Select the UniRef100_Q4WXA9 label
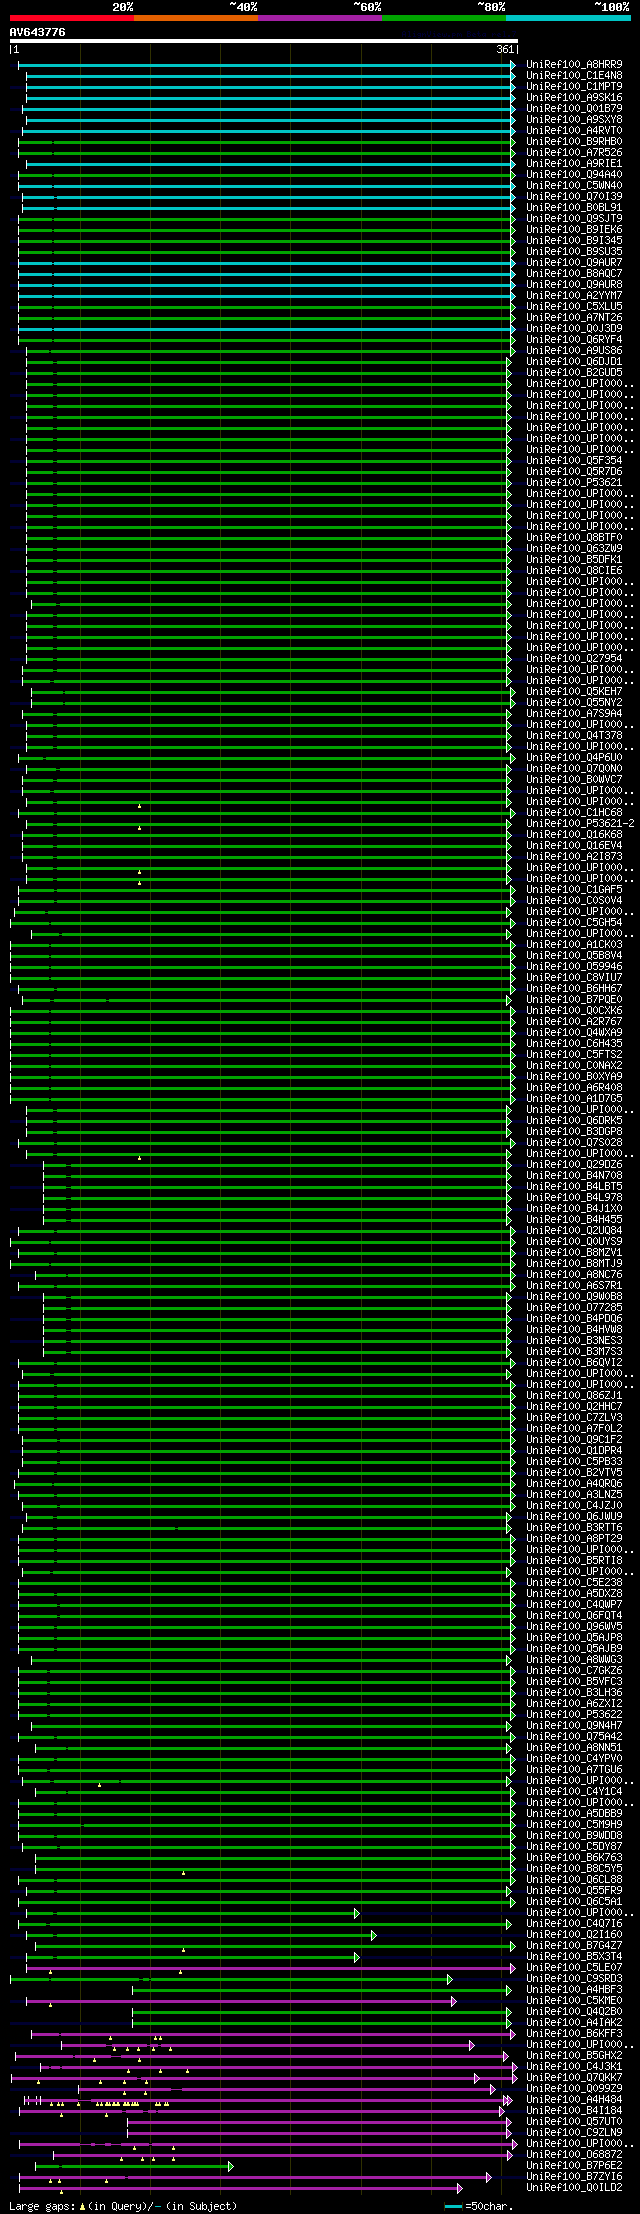Viewport: 640px width, 2214px height. [574, 1033]
